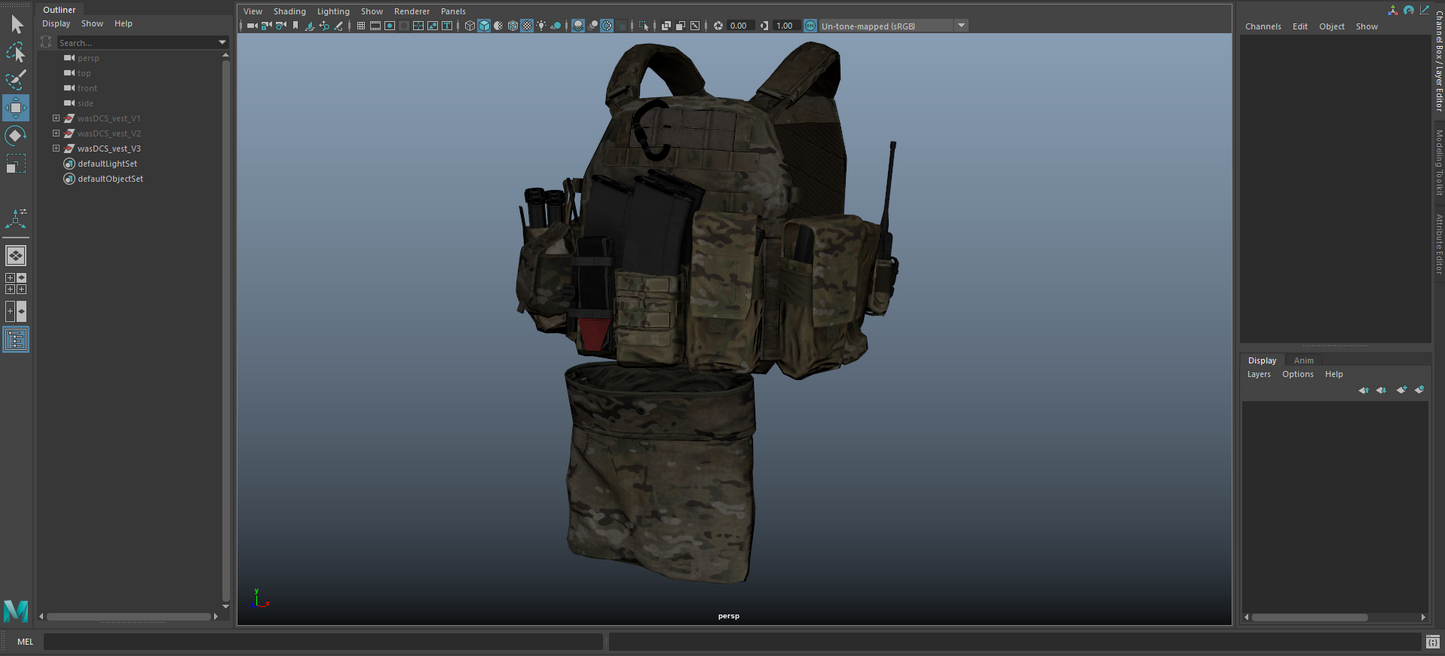This screenshot has height=656, width=1445.
Task: Expand wasDCS_vest_V1 in the Outliner
Action: tap(57, 118)
